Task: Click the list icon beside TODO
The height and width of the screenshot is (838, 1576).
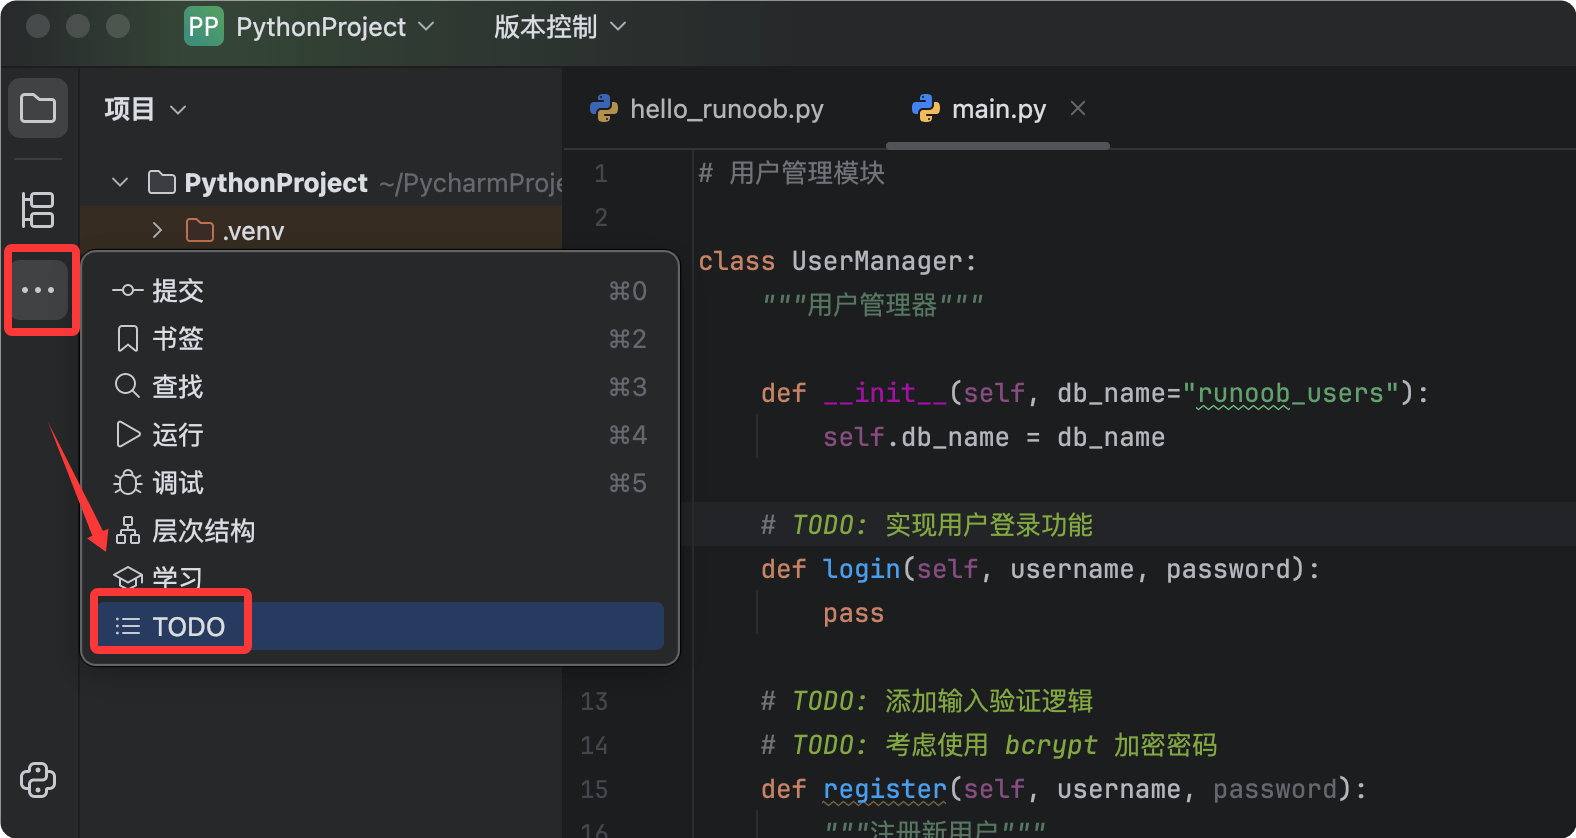Action: coord(127,627)
